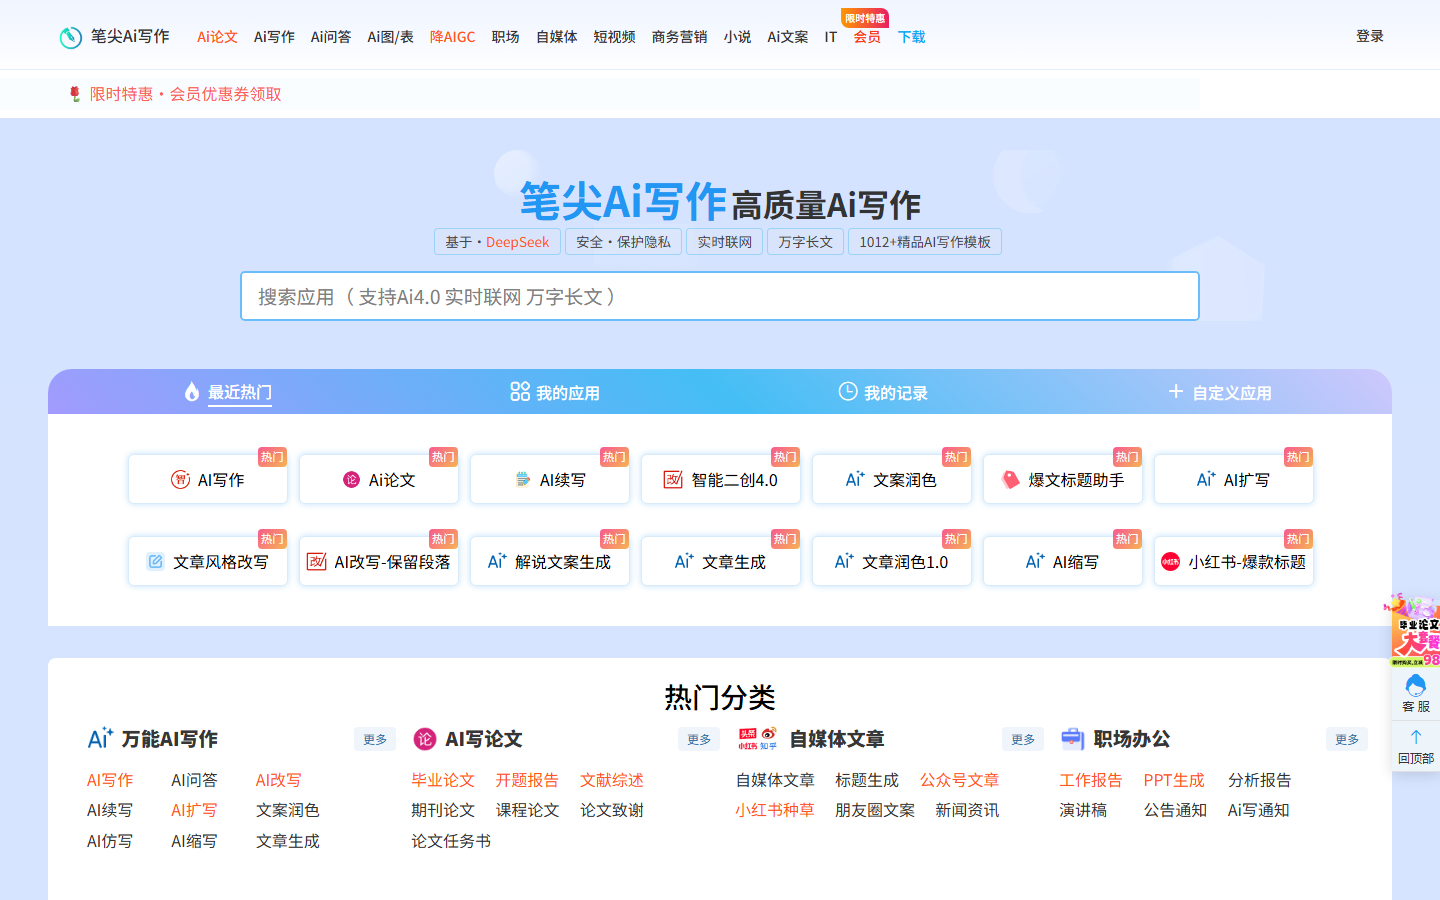The height and width of the screenshot is (900, 1440).
Task: Open the 文章风格改写 app card
Action: click(x=208, y=561)
